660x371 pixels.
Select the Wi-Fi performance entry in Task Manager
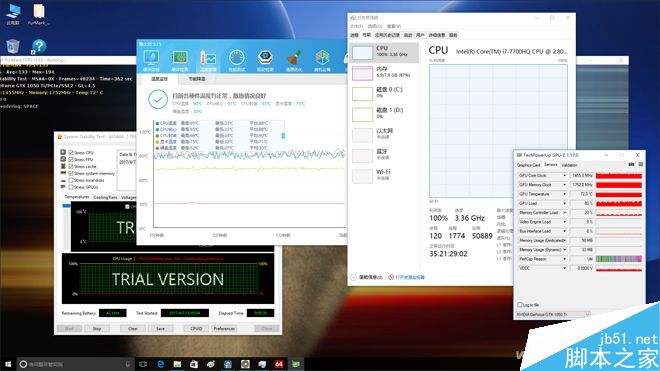[384, 176]
